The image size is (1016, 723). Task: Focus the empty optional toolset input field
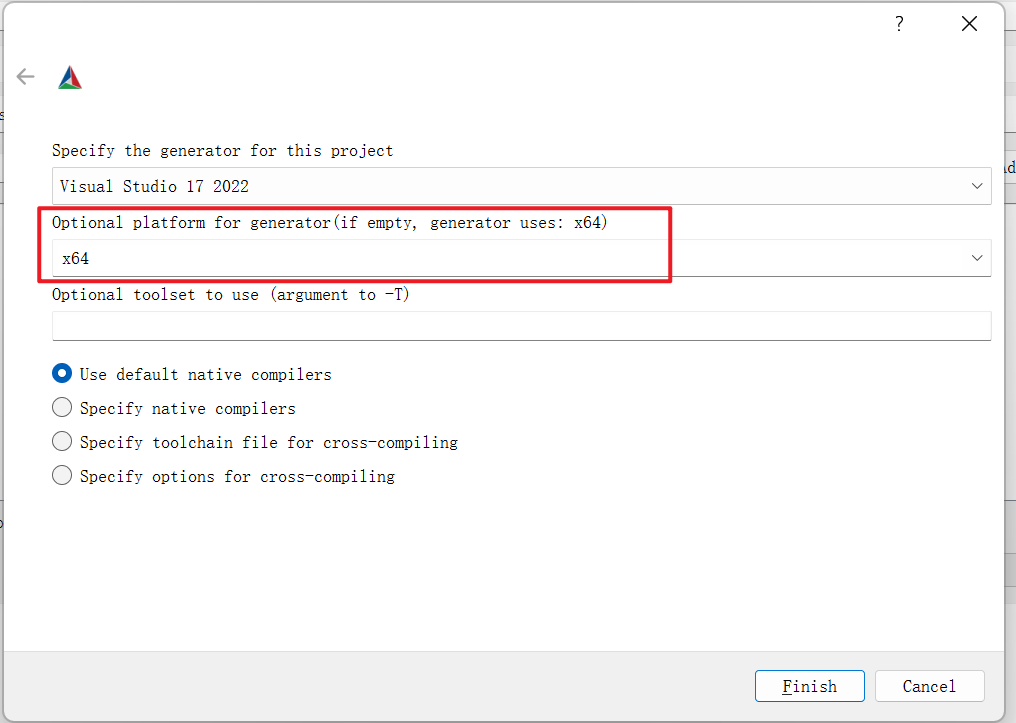pyautogui.click(x=522, y=326)
